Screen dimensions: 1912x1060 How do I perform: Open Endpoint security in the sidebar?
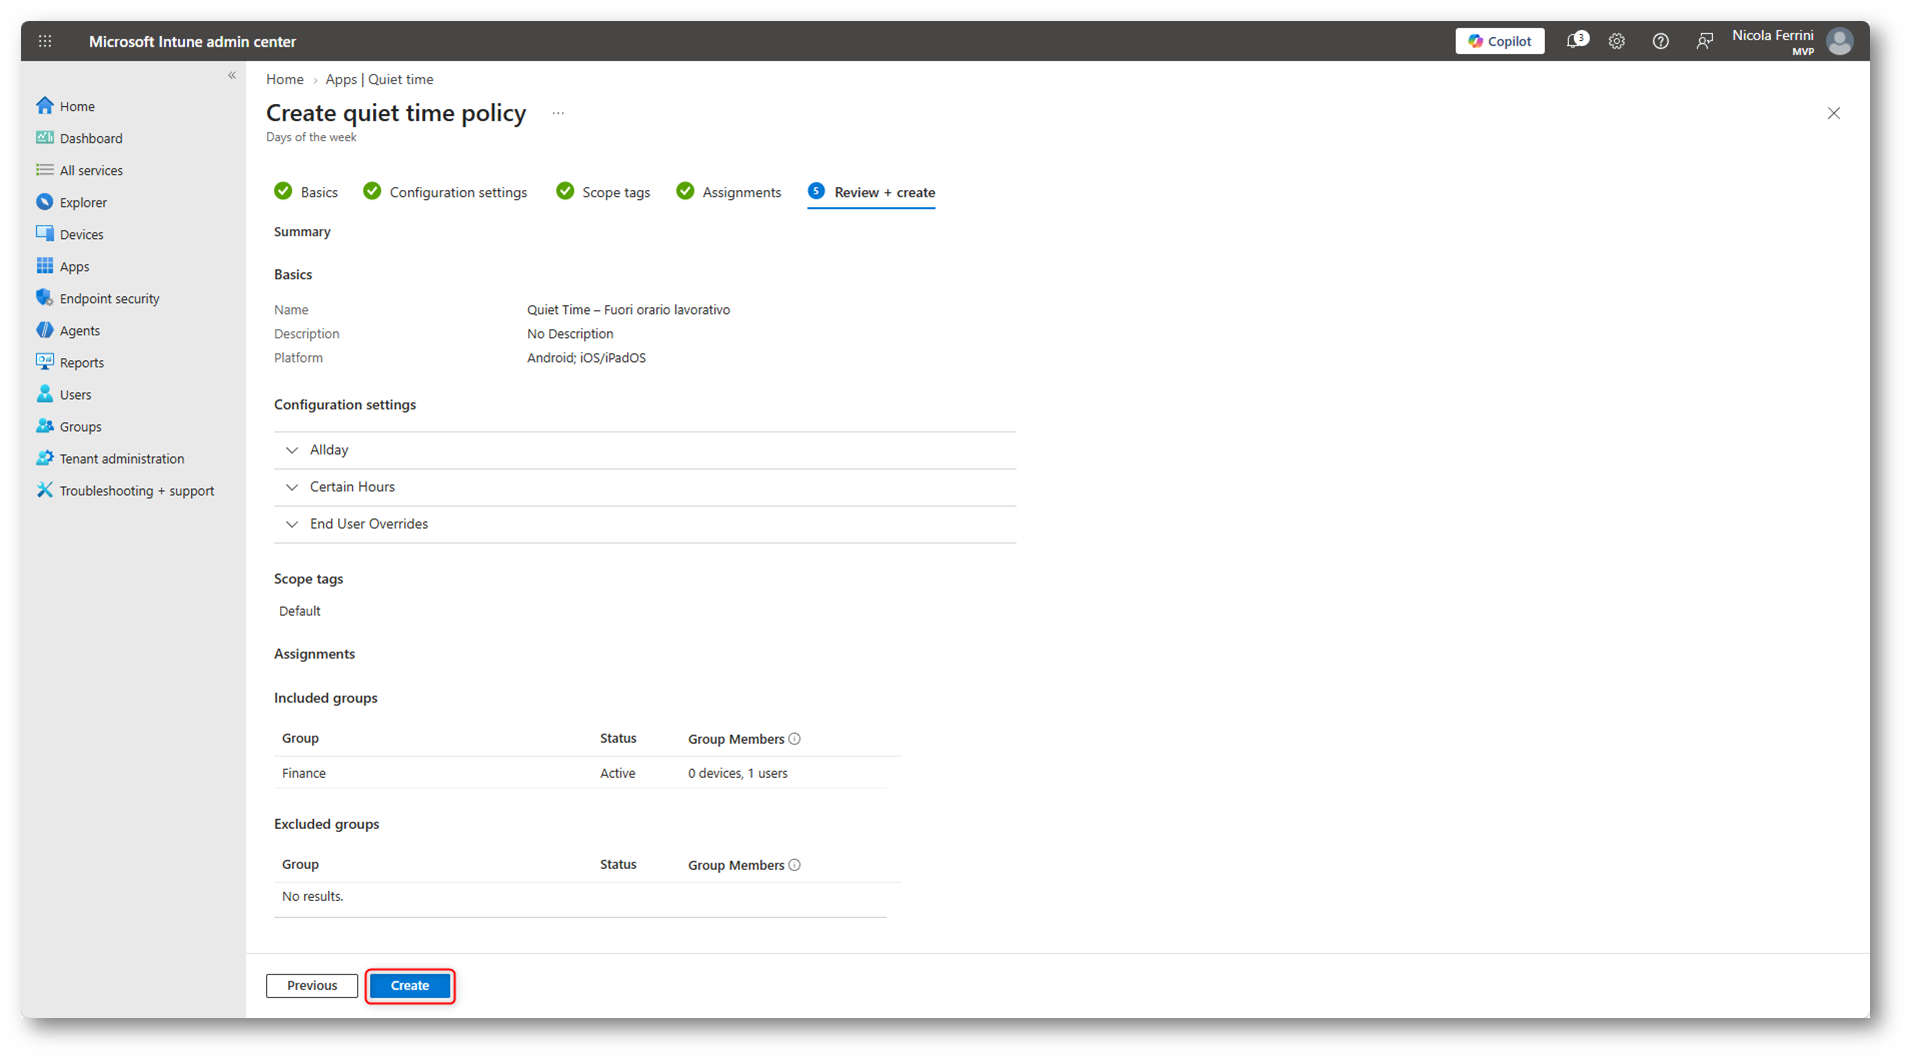pos(109,298)
